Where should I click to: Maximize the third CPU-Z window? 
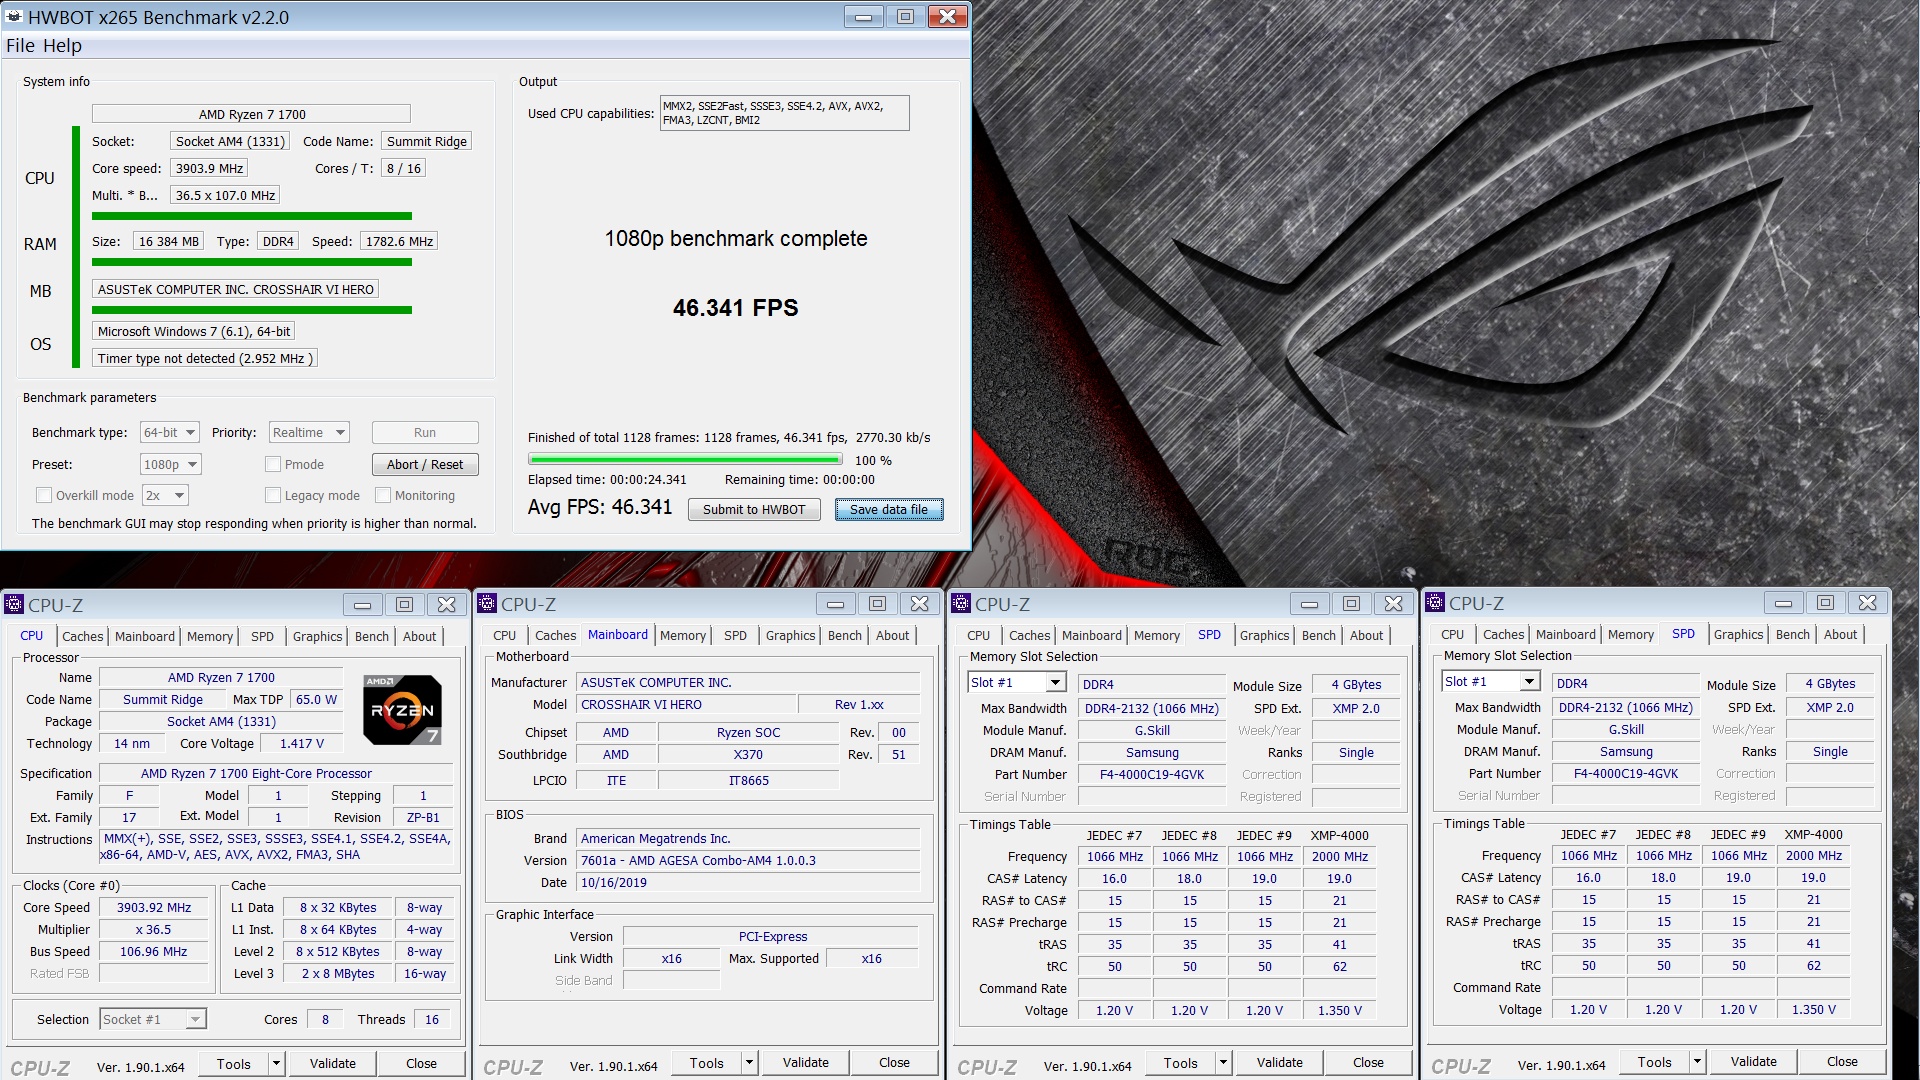point(1351,604)
